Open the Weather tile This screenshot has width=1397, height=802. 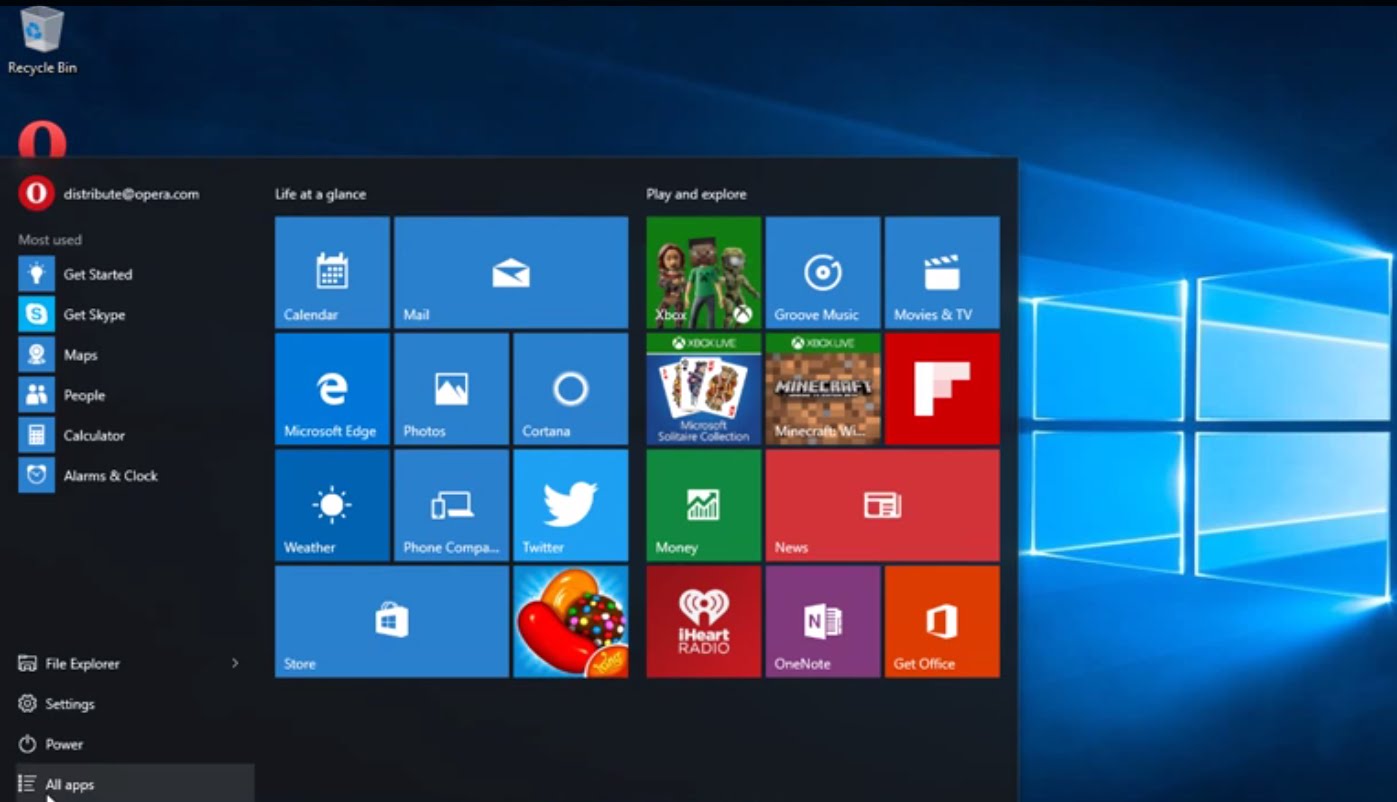coord(332,505)
